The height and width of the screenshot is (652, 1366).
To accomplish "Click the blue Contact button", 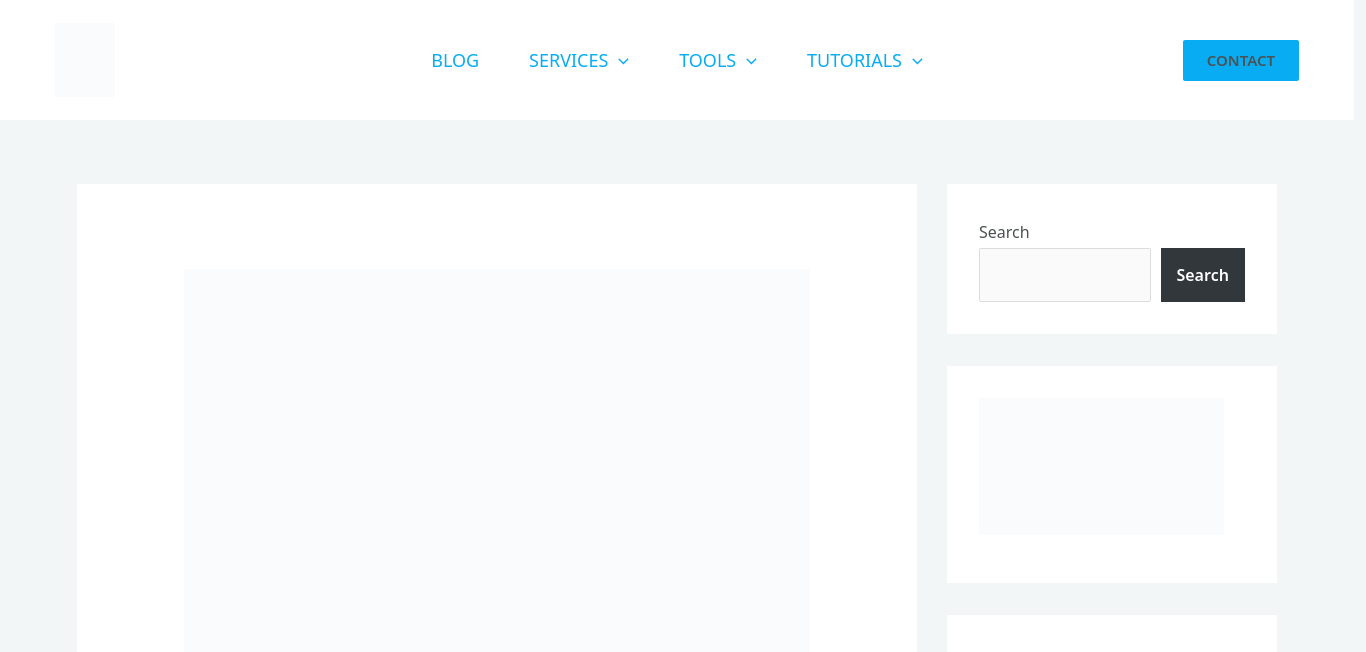I will pos(1240,60).
